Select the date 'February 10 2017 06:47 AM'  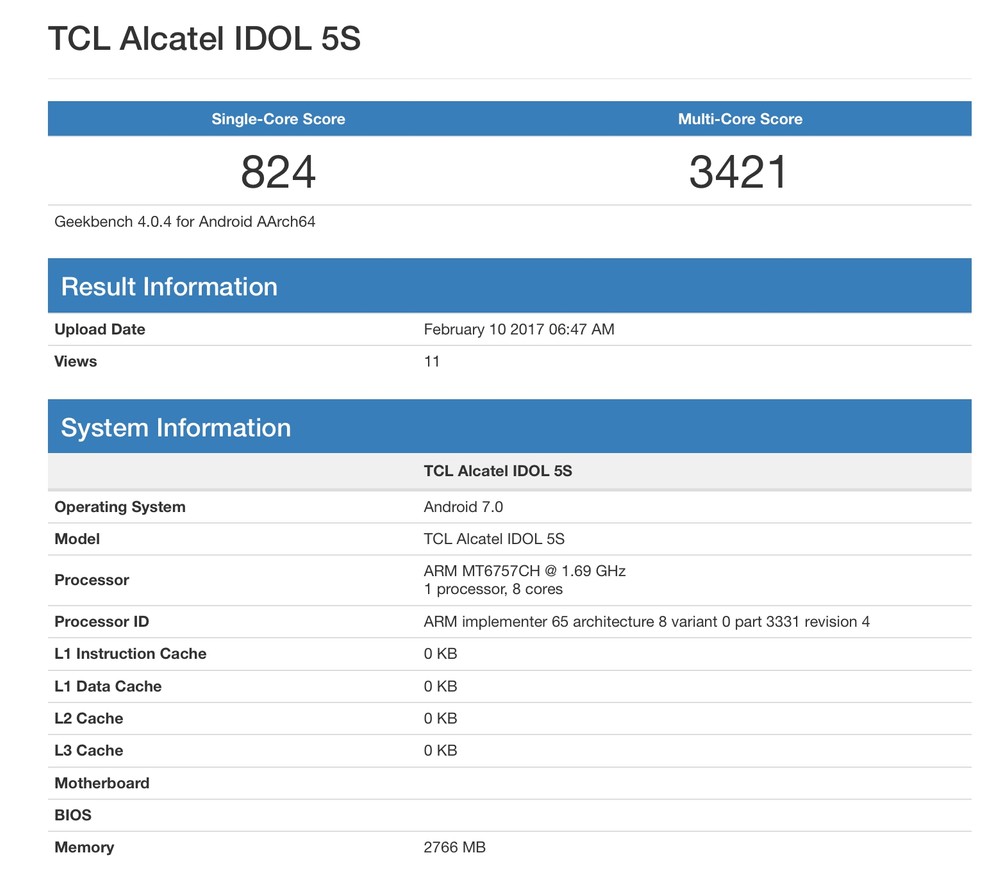[x=519, y=330]
